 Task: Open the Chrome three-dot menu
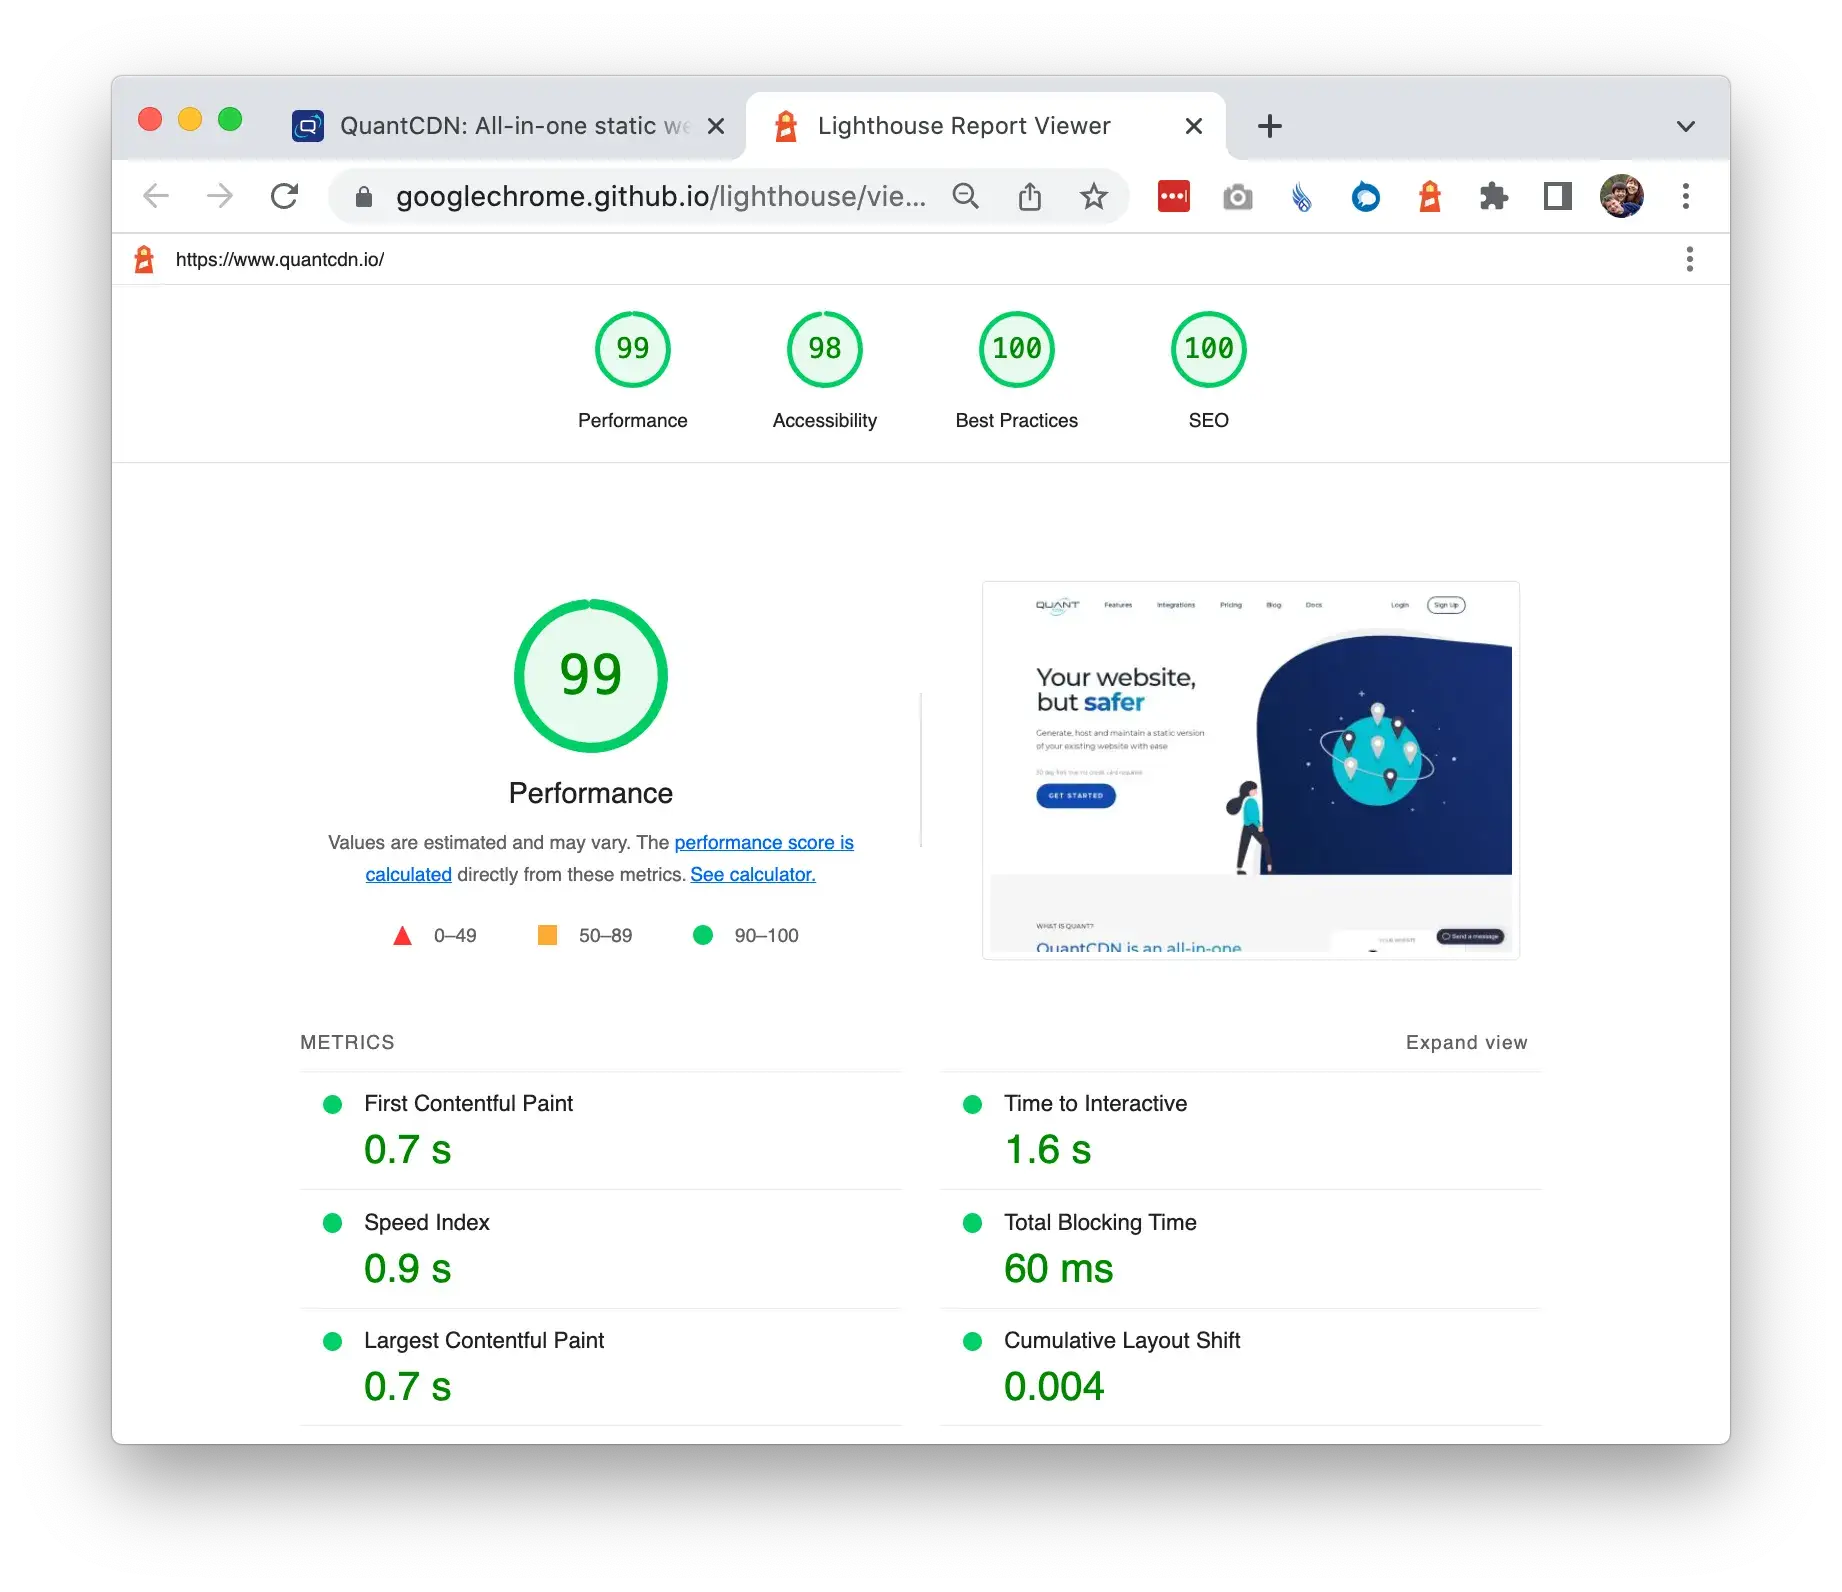pyautogui.click(x=1685, y=196)
